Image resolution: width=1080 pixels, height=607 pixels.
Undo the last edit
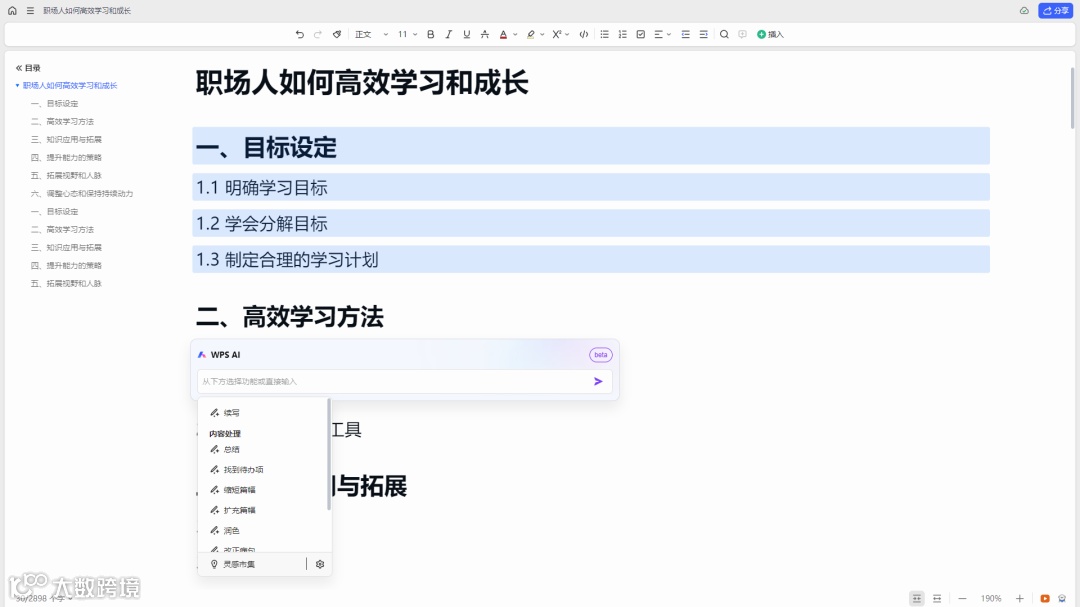coord(300,34)
